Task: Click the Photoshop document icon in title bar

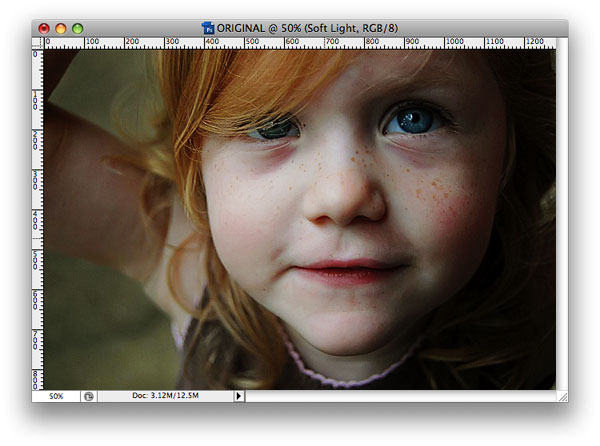Action: [208, 28]
